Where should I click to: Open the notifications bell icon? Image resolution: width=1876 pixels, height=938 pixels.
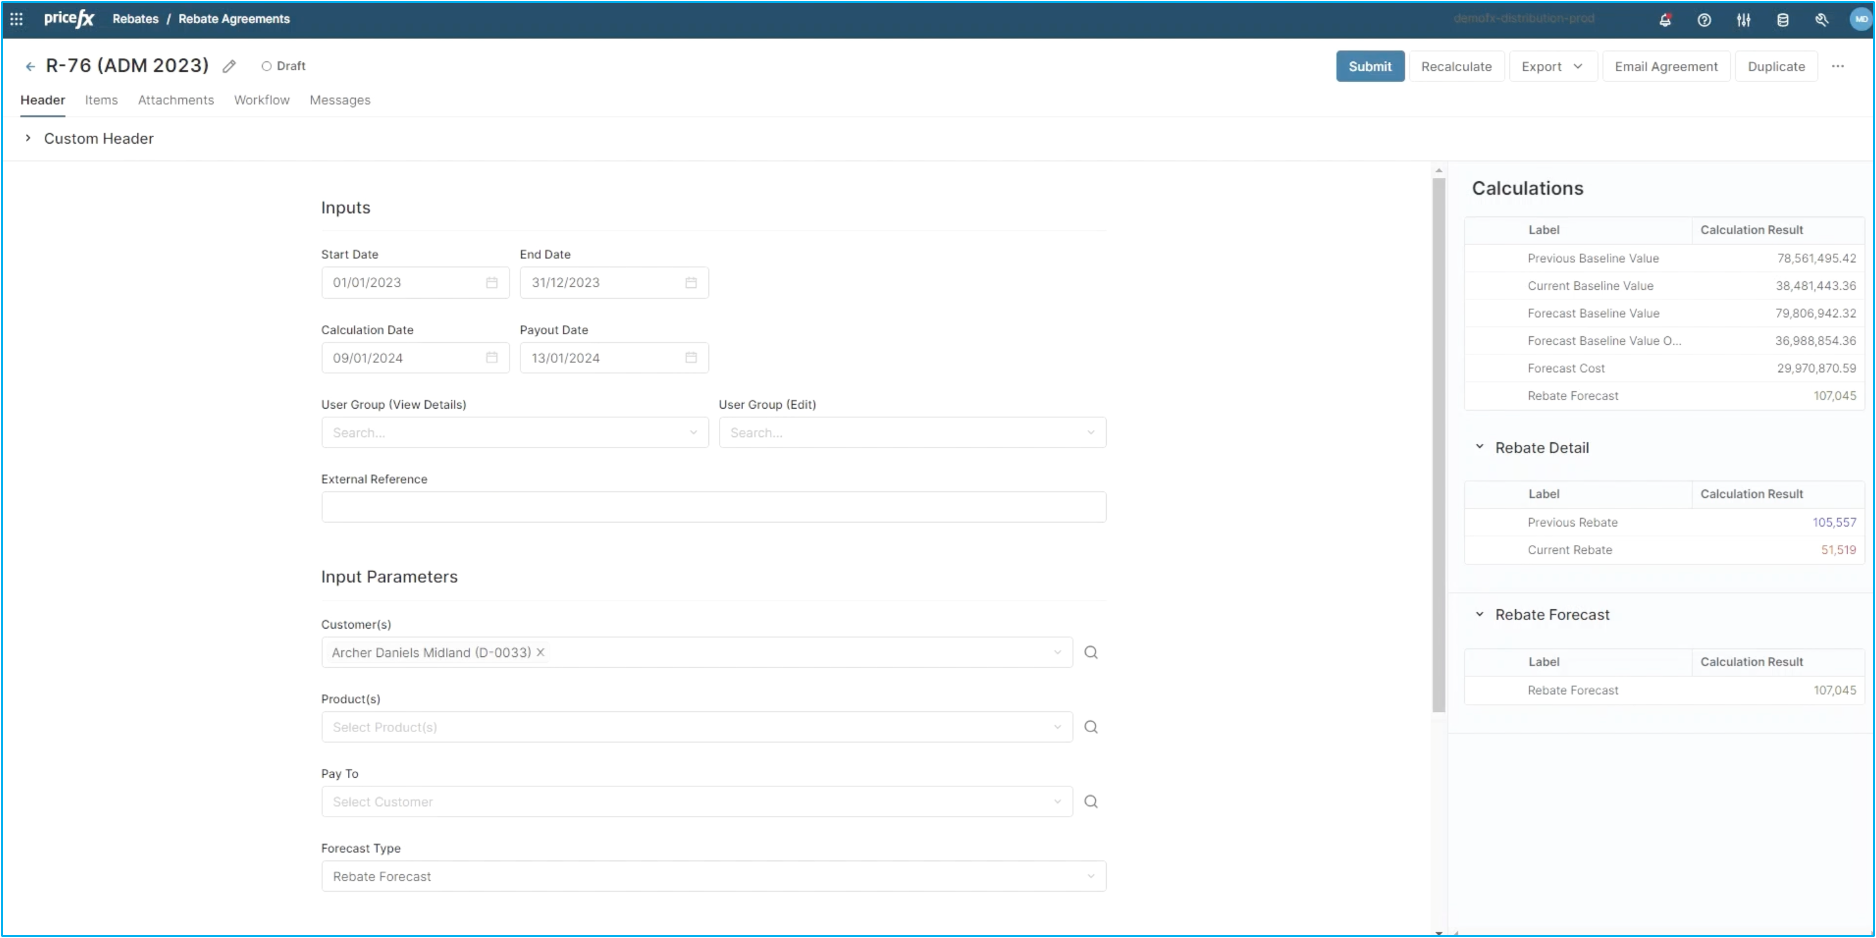(1665, 20)
